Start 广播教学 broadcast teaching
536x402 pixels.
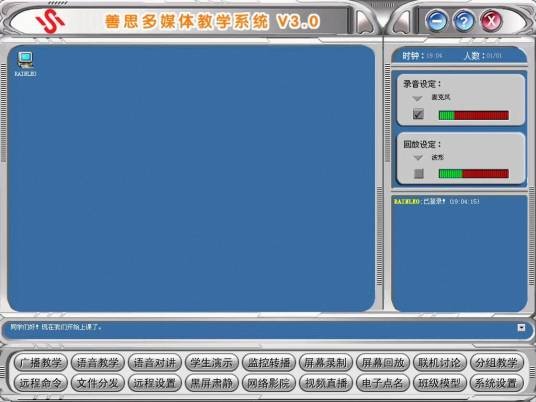coord(41,362)
